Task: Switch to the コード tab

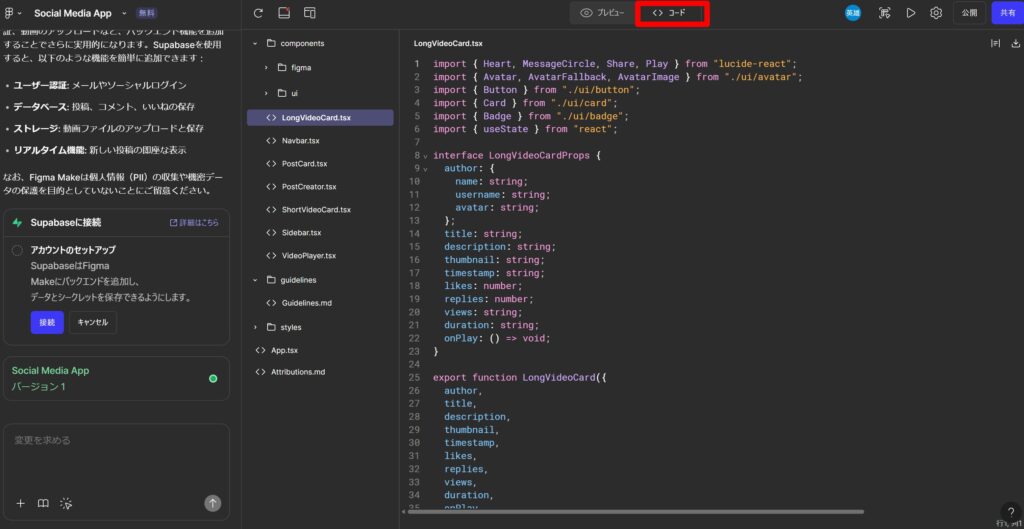Action: point(670,13)
